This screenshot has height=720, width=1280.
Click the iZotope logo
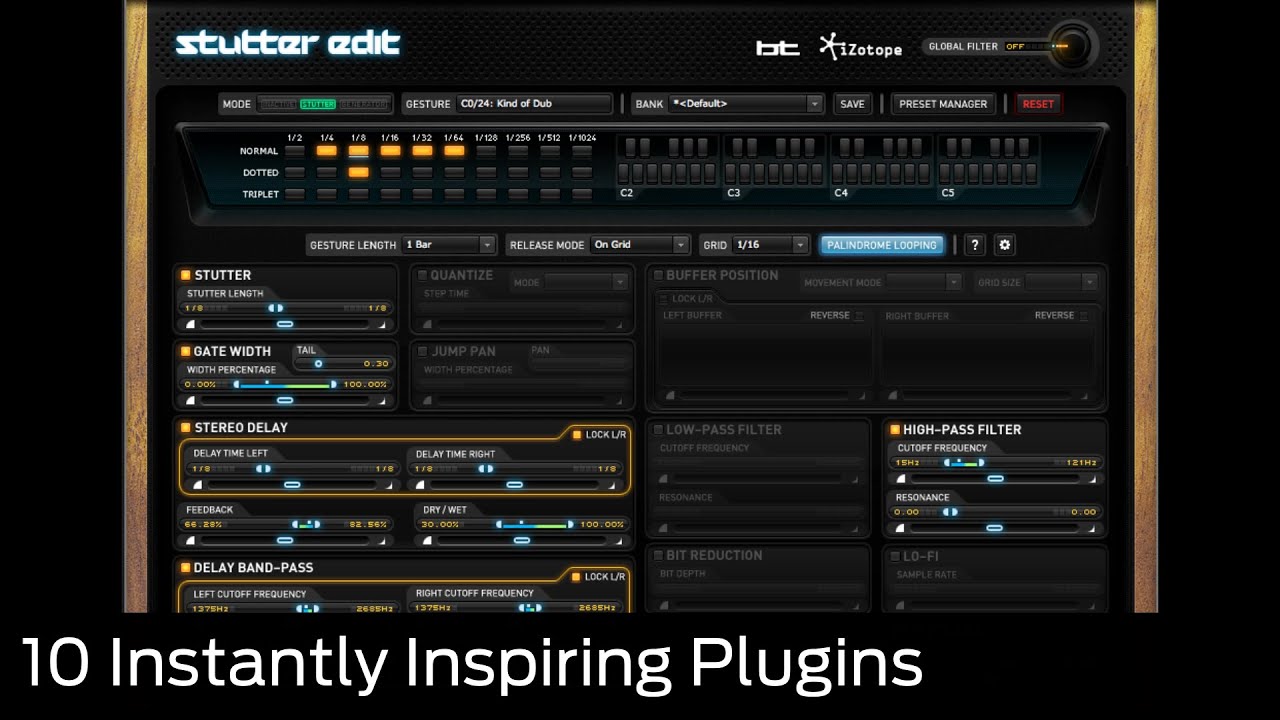point(860,47)
